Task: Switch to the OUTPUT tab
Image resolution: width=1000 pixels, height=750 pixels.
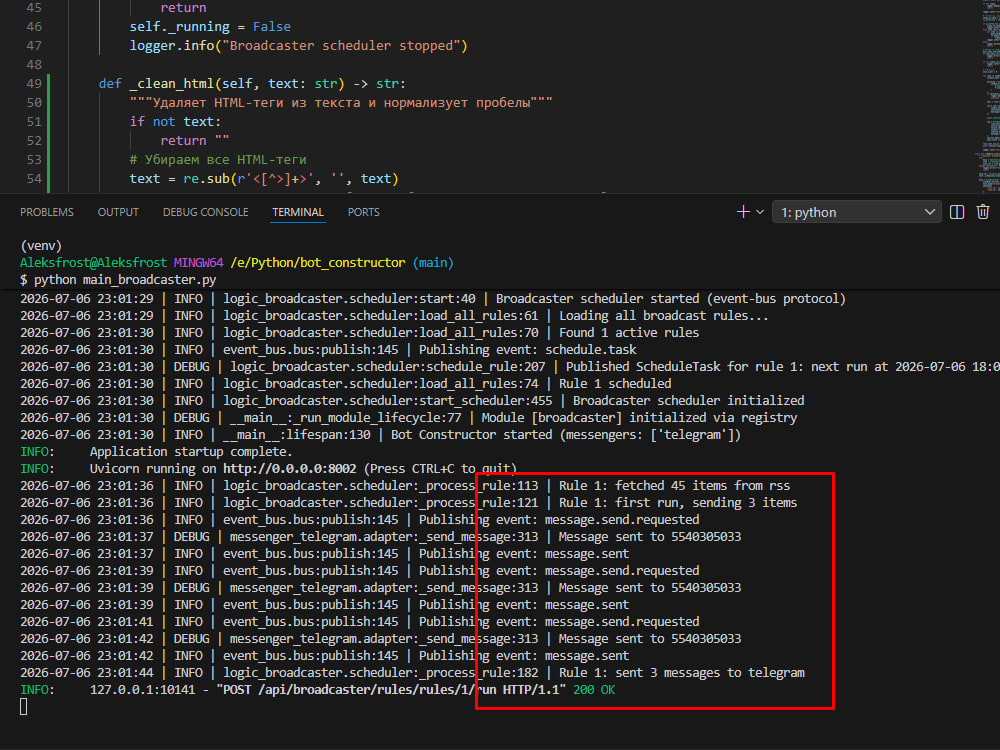Action: [118, 212]
